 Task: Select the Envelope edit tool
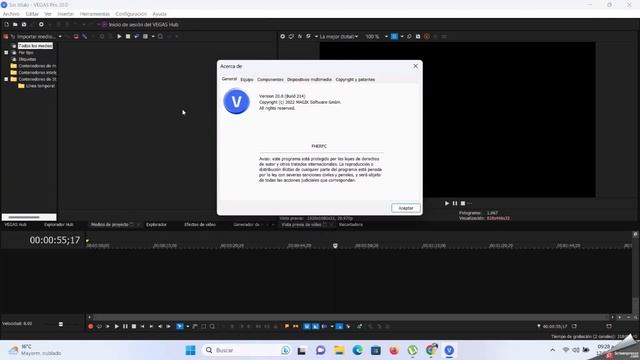pos(195,327)
